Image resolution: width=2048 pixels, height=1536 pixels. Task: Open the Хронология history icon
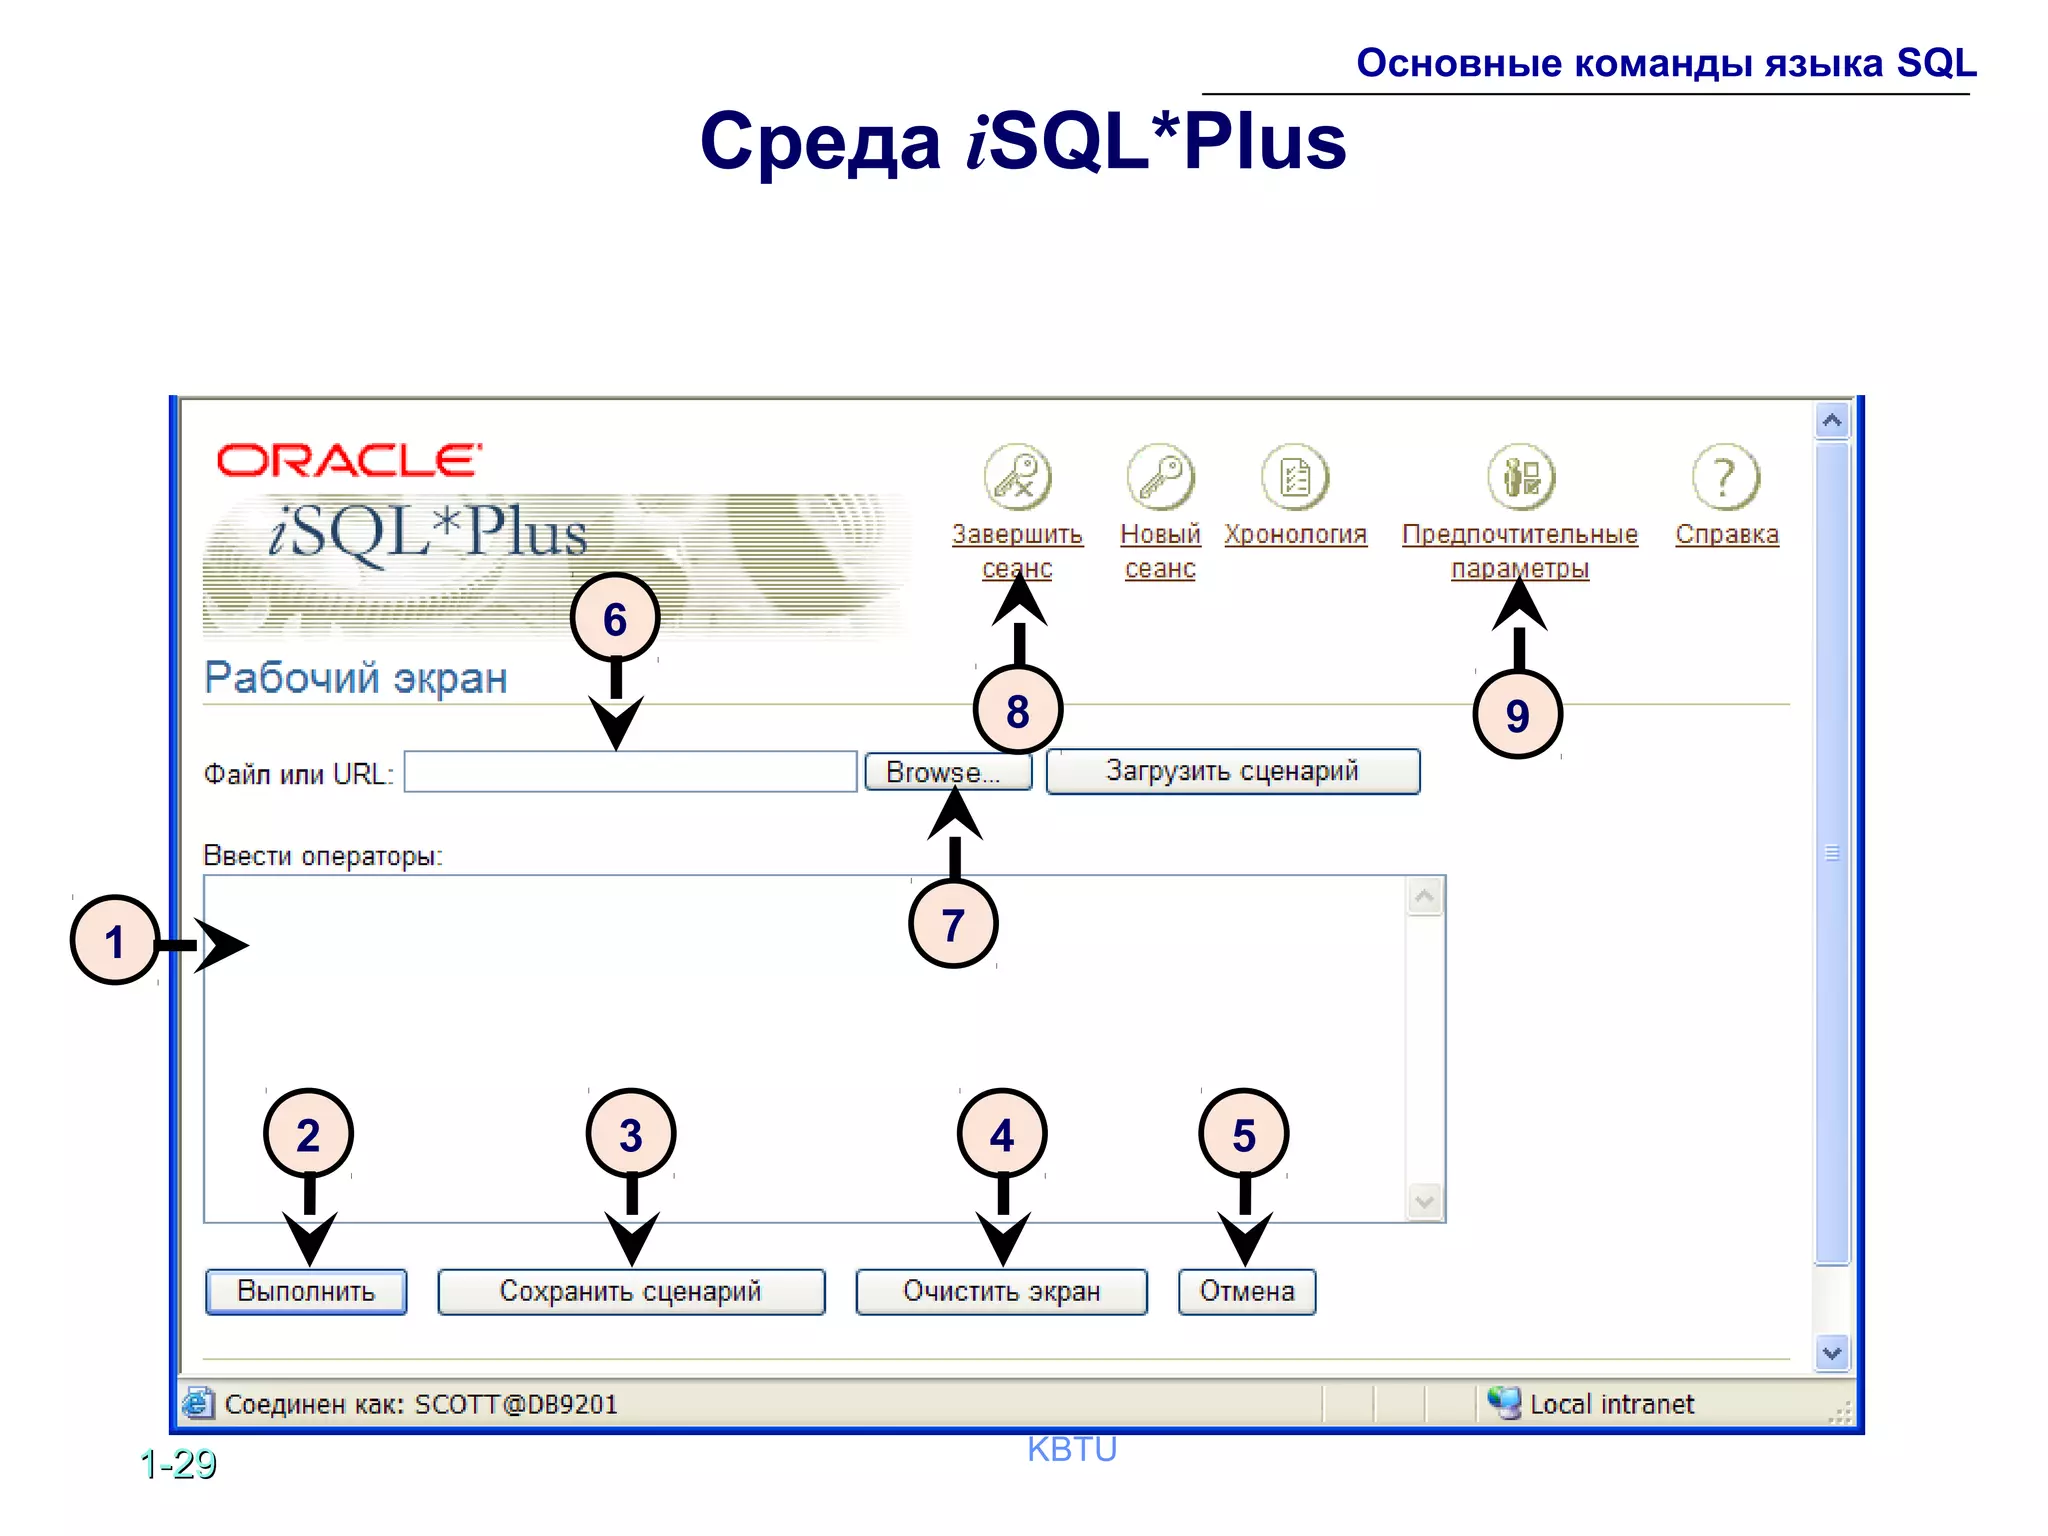pos(1295,477)
